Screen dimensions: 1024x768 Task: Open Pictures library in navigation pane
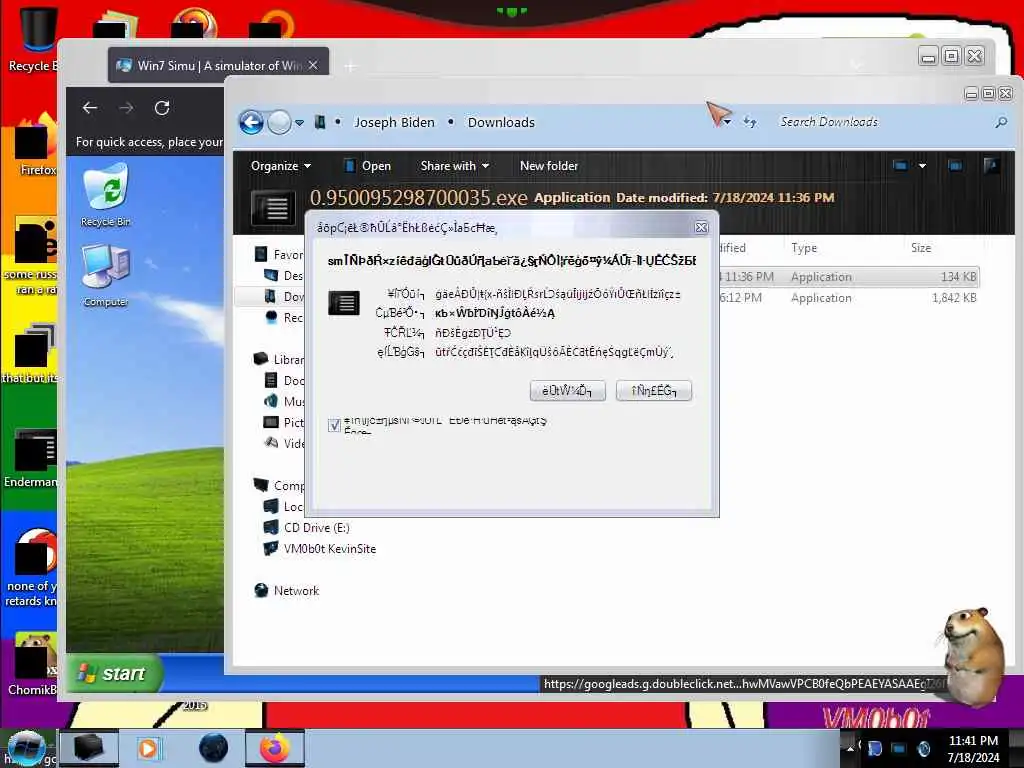coord(285,423)
